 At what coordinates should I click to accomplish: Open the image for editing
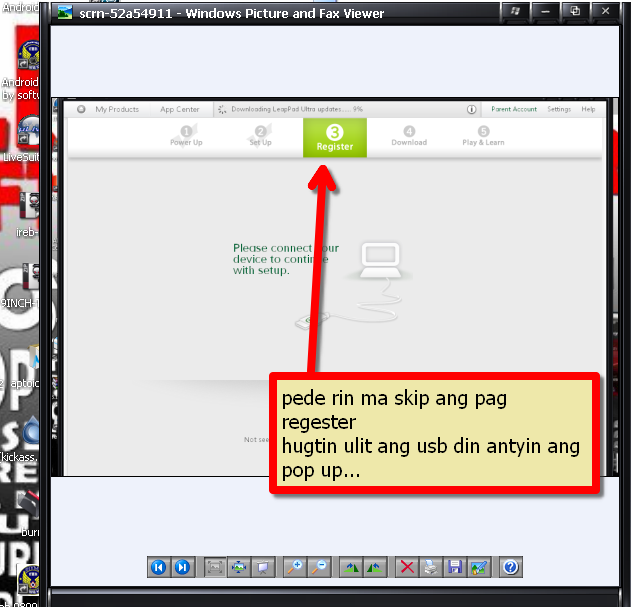[479, 567]
